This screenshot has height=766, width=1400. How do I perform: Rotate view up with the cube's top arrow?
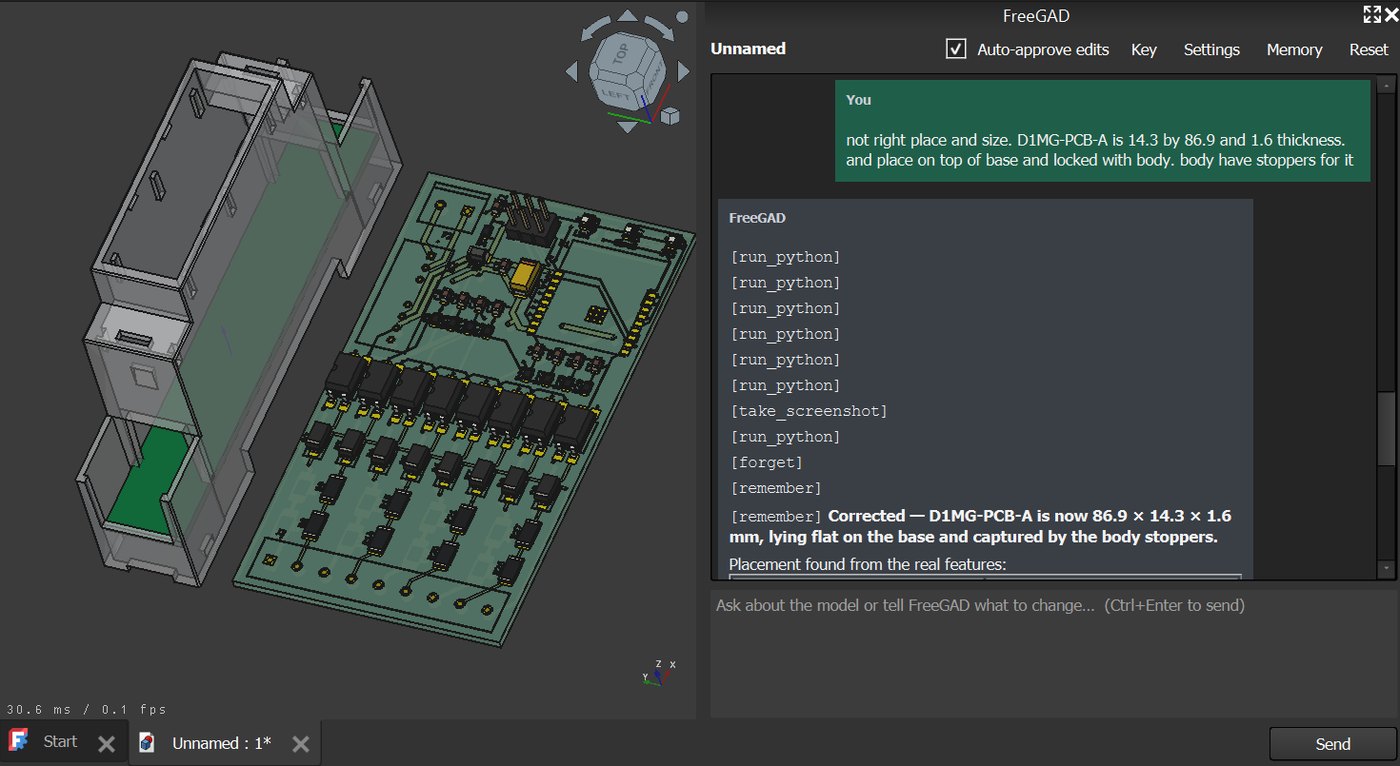coord(627,16)
